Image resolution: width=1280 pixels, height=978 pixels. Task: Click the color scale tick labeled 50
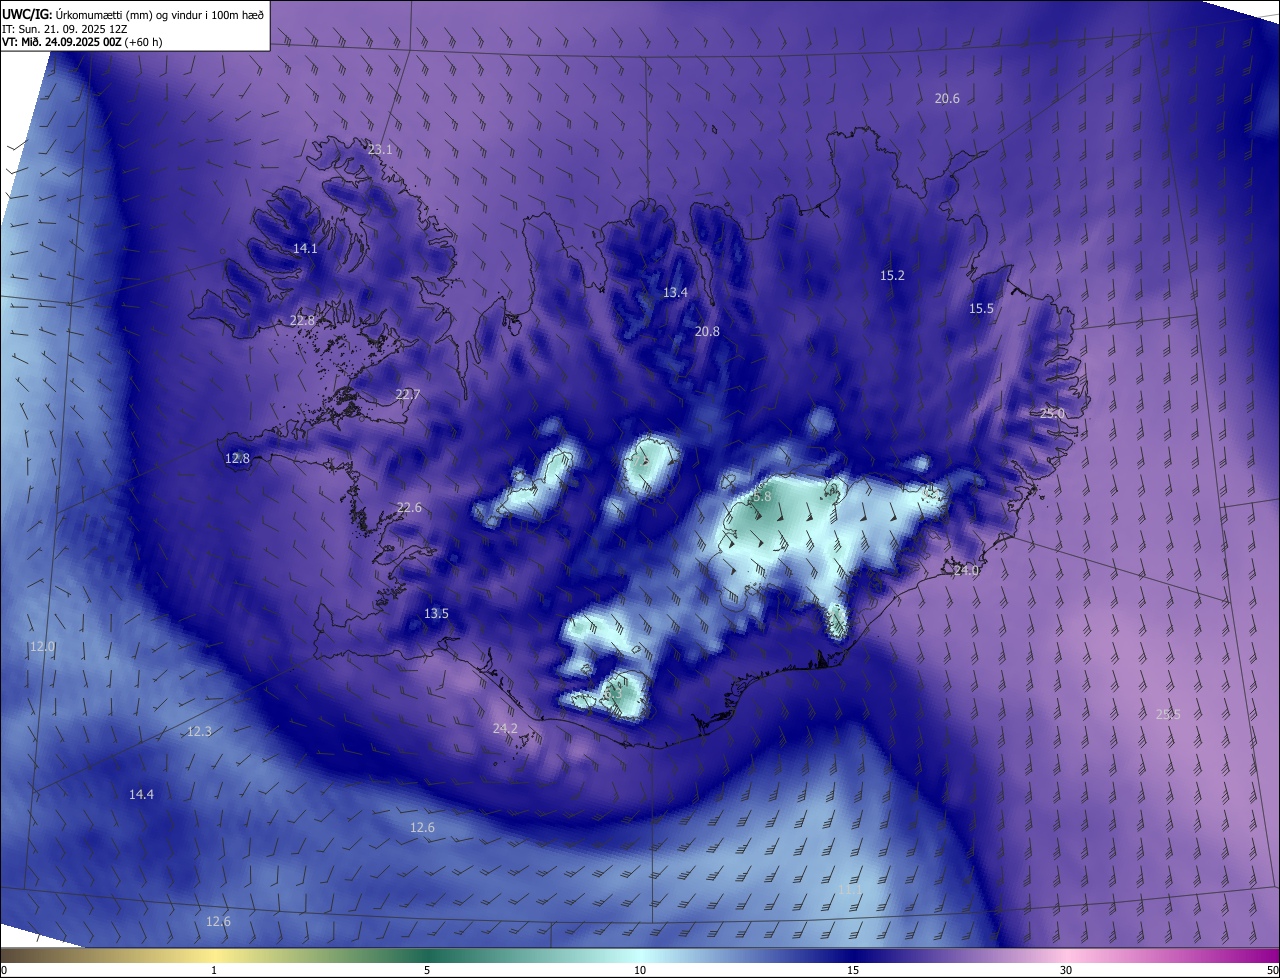click(1272, 970)
